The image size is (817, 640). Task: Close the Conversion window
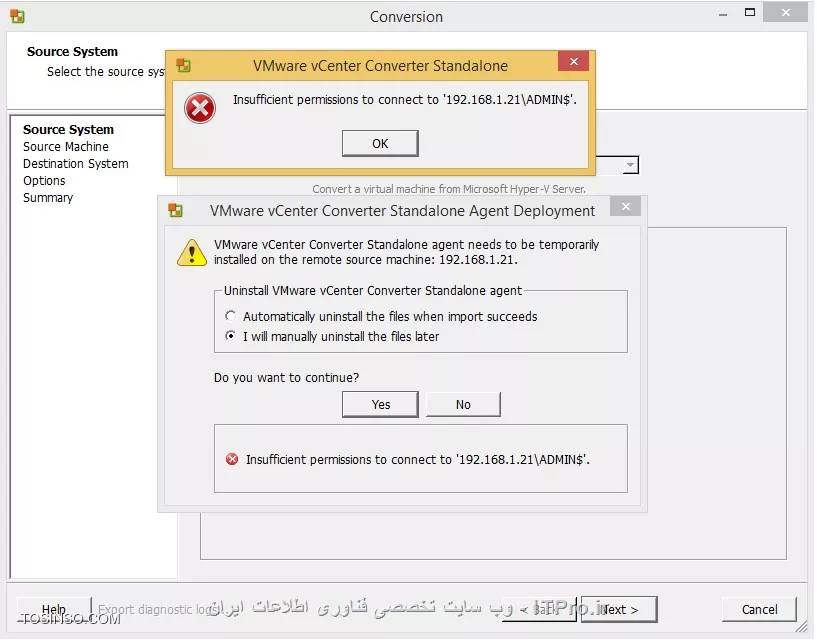coord(786,13)
